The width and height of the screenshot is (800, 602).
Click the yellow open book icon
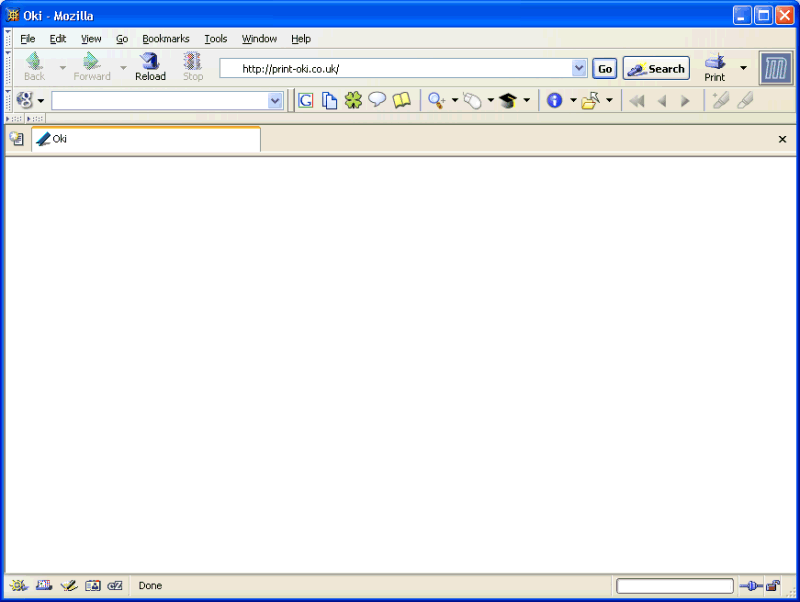click(x=402, y=100)
